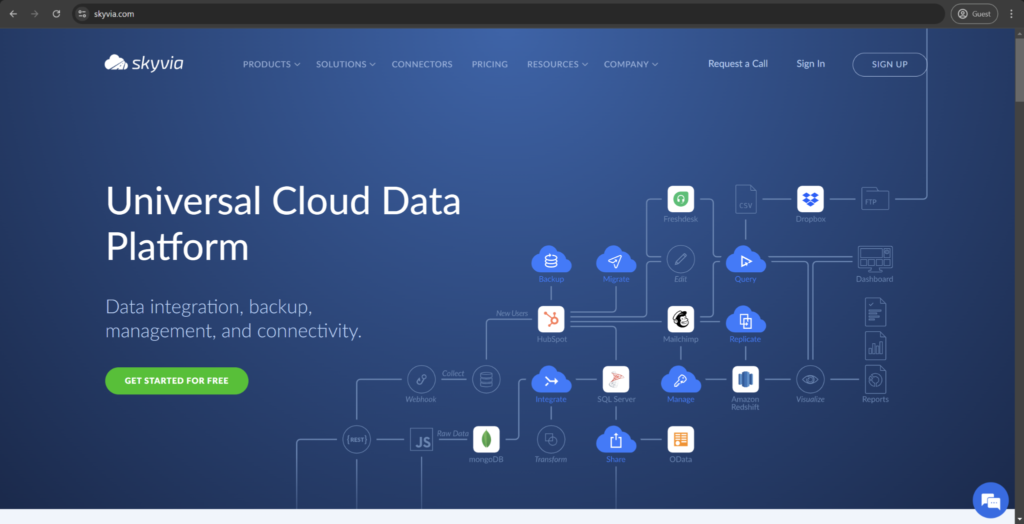Click the Sign Up button
1024x524 pixels.
[889, 64]
